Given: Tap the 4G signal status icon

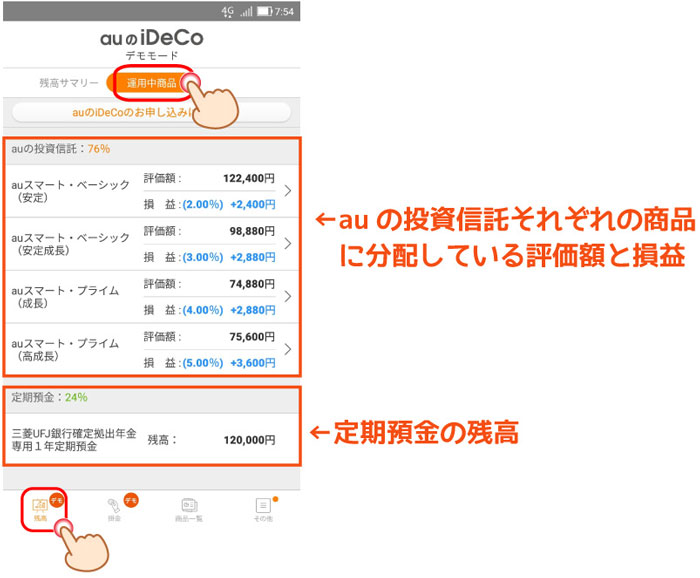Looking at the screenshot, I should click(228, 12).
